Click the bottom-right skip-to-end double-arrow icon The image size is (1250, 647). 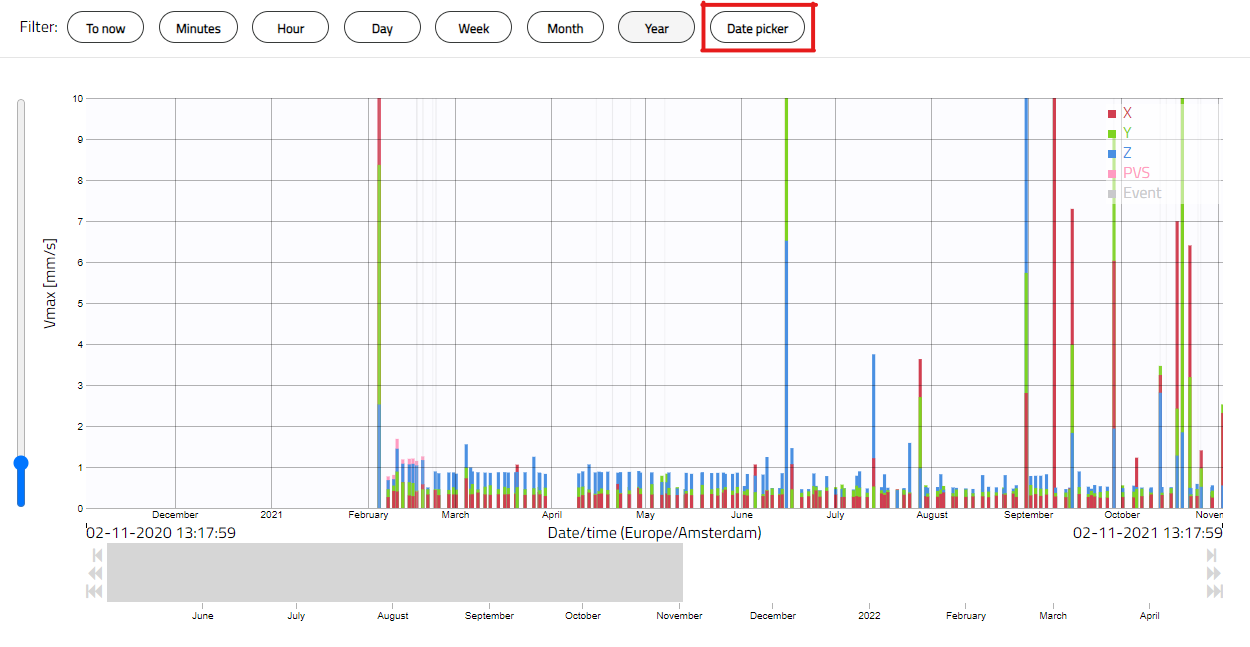pos(1214,591)
